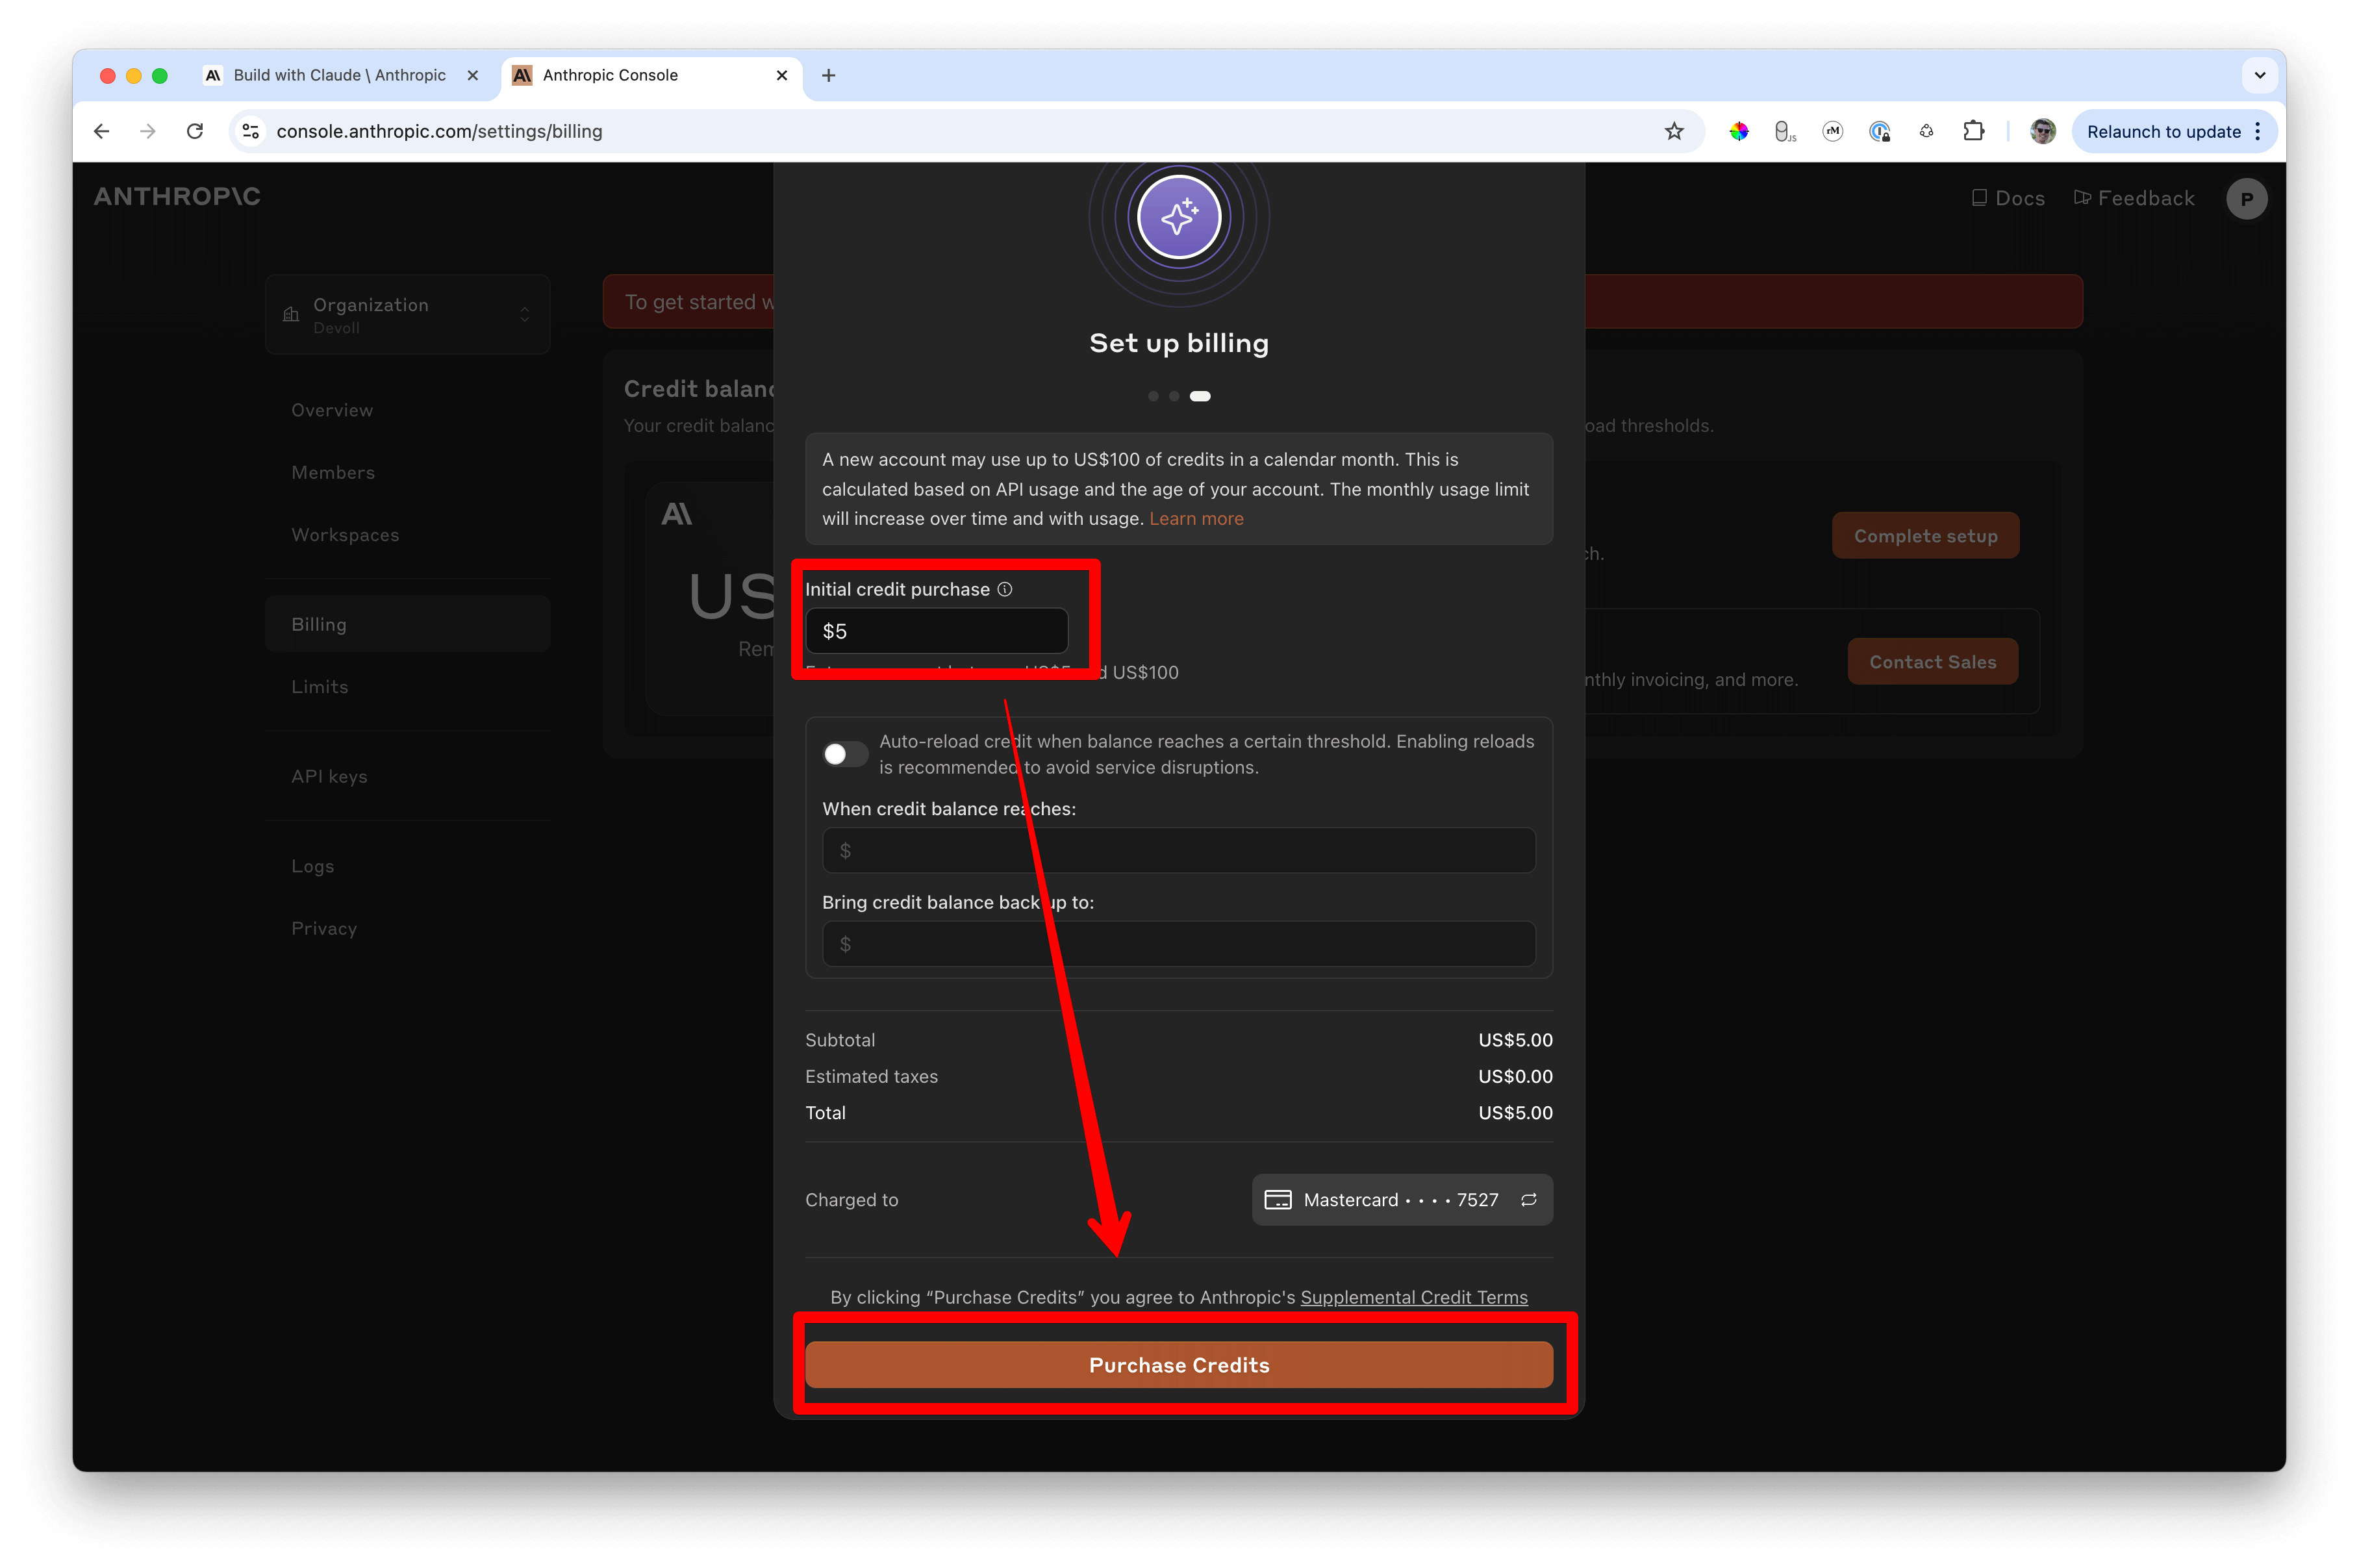Select Billing in sidebar
2359x1568 pixels.
tap(407, 624)
